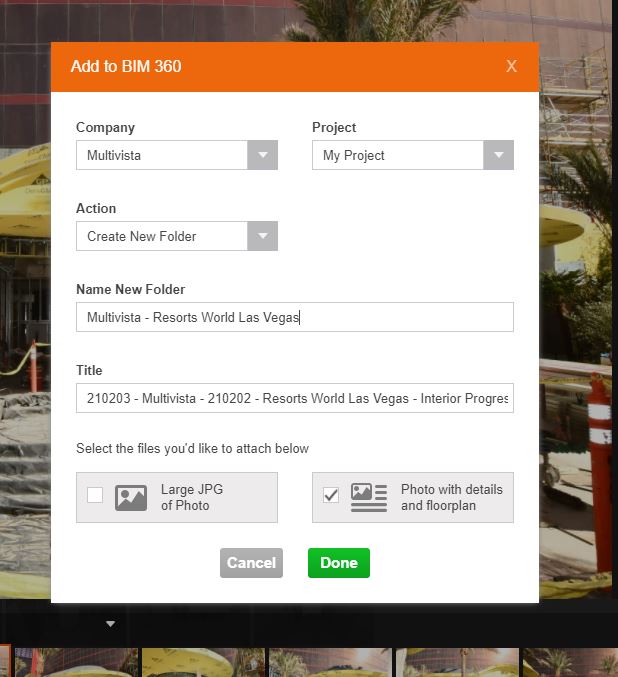Click the Title input field
The width and height of the screenshot is (618, 677).
tap(295, 398)
